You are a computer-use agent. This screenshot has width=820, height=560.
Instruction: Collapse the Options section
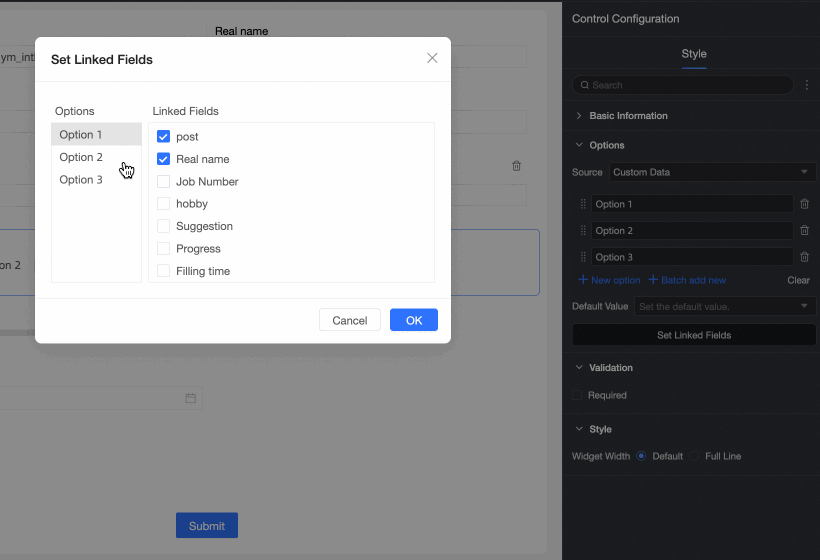pos(579,145)
